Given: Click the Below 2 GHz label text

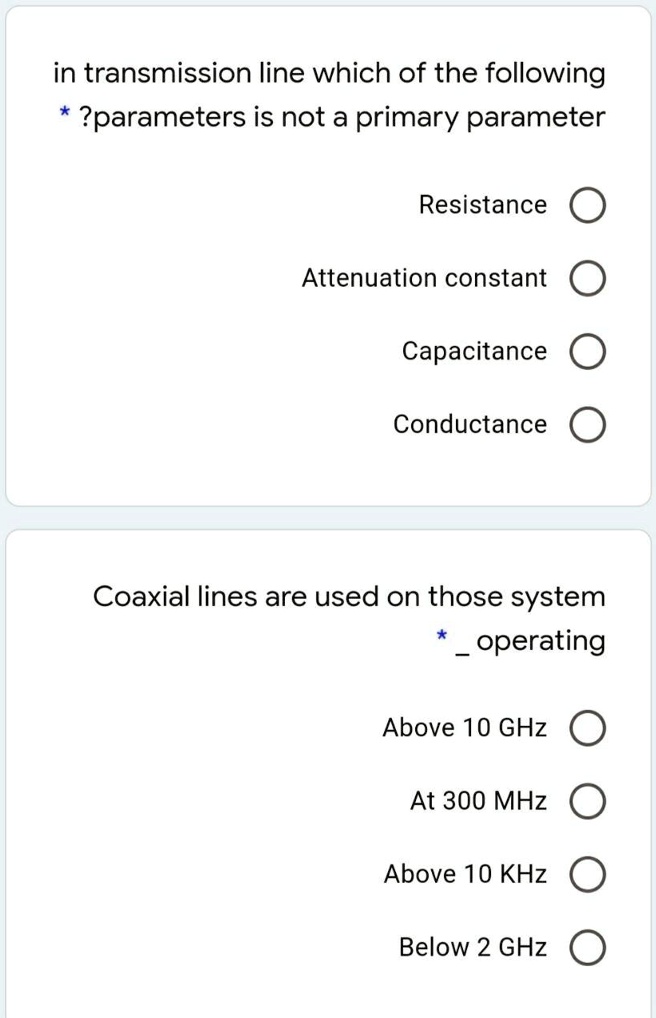Looking at the screenshot, I should [x=472, y=947].
